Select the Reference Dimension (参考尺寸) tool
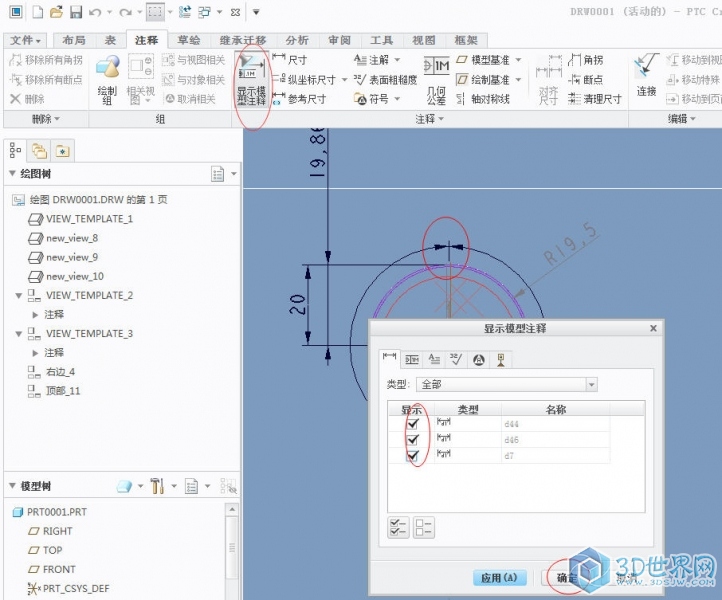The width and height of the screenshot is (722, 600). coord(299,99)
